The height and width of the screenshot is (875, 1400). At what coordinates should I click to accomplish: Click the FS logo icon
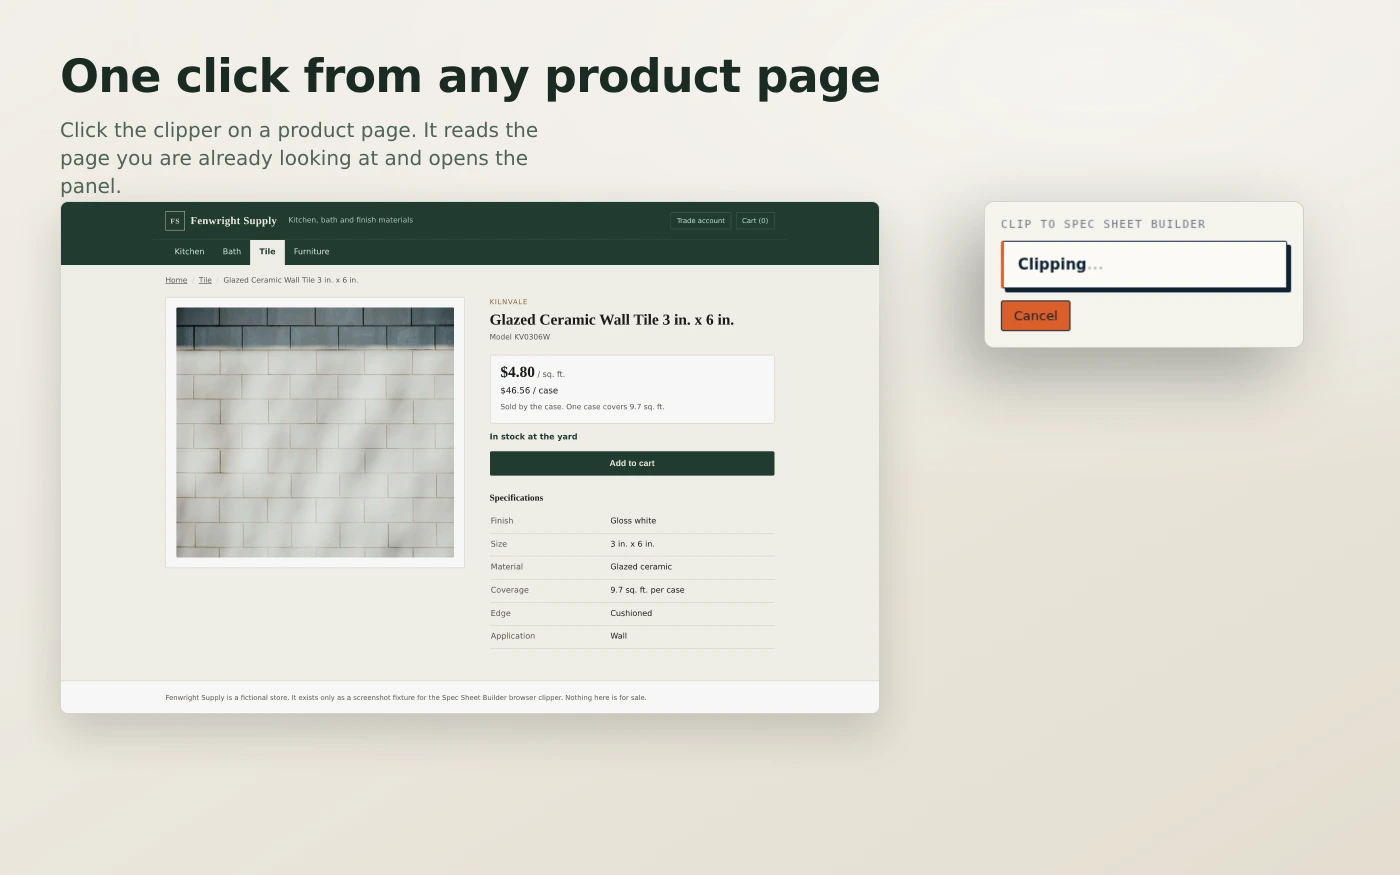coord(175,221)
